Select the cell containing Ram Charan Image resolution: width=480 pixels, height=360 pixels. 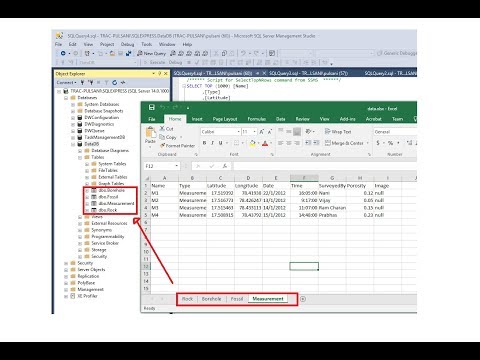coord(332,208)
